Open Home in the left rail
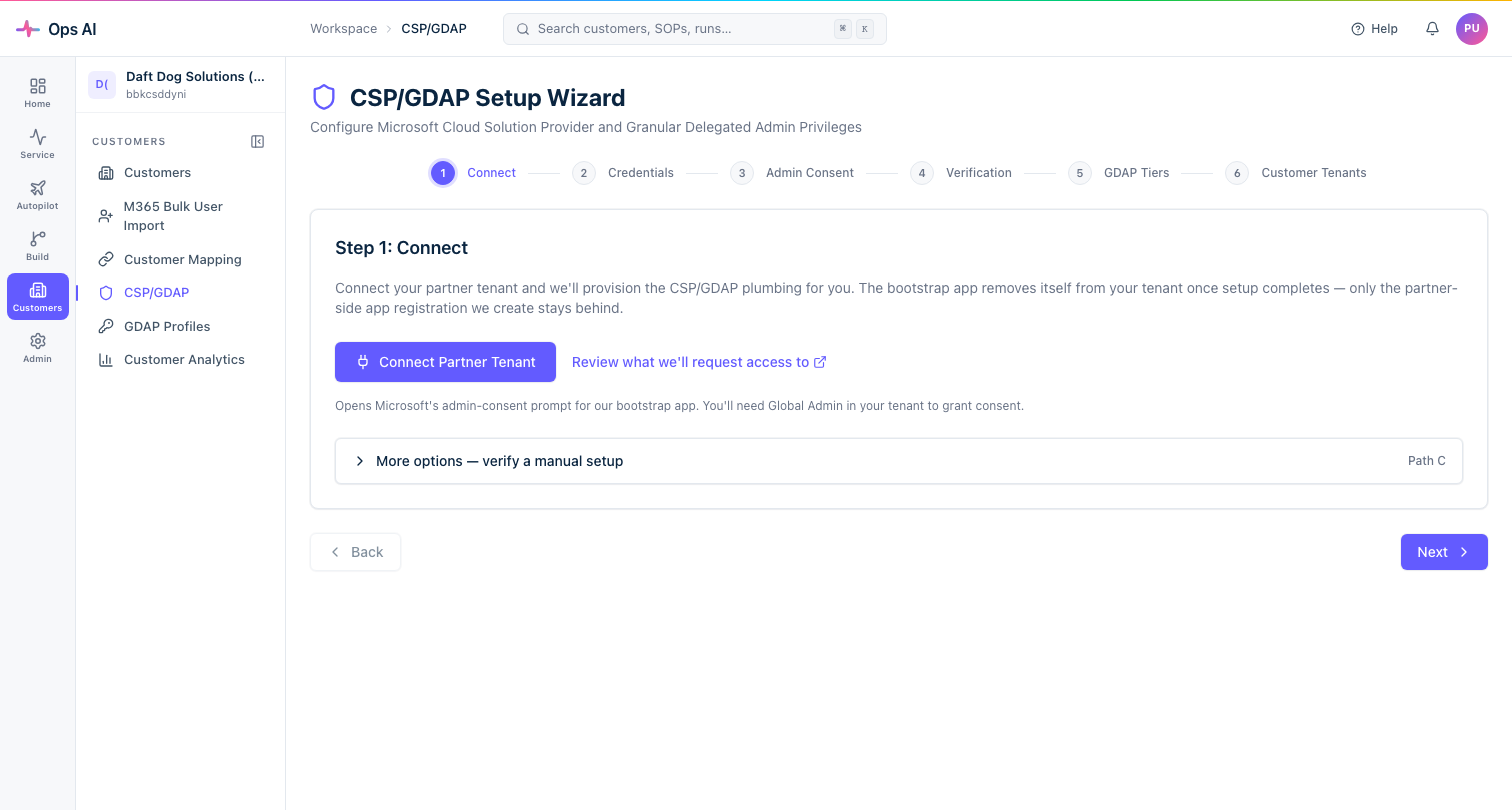This screenshot has width=1512, height=810. tap(38, 93)
